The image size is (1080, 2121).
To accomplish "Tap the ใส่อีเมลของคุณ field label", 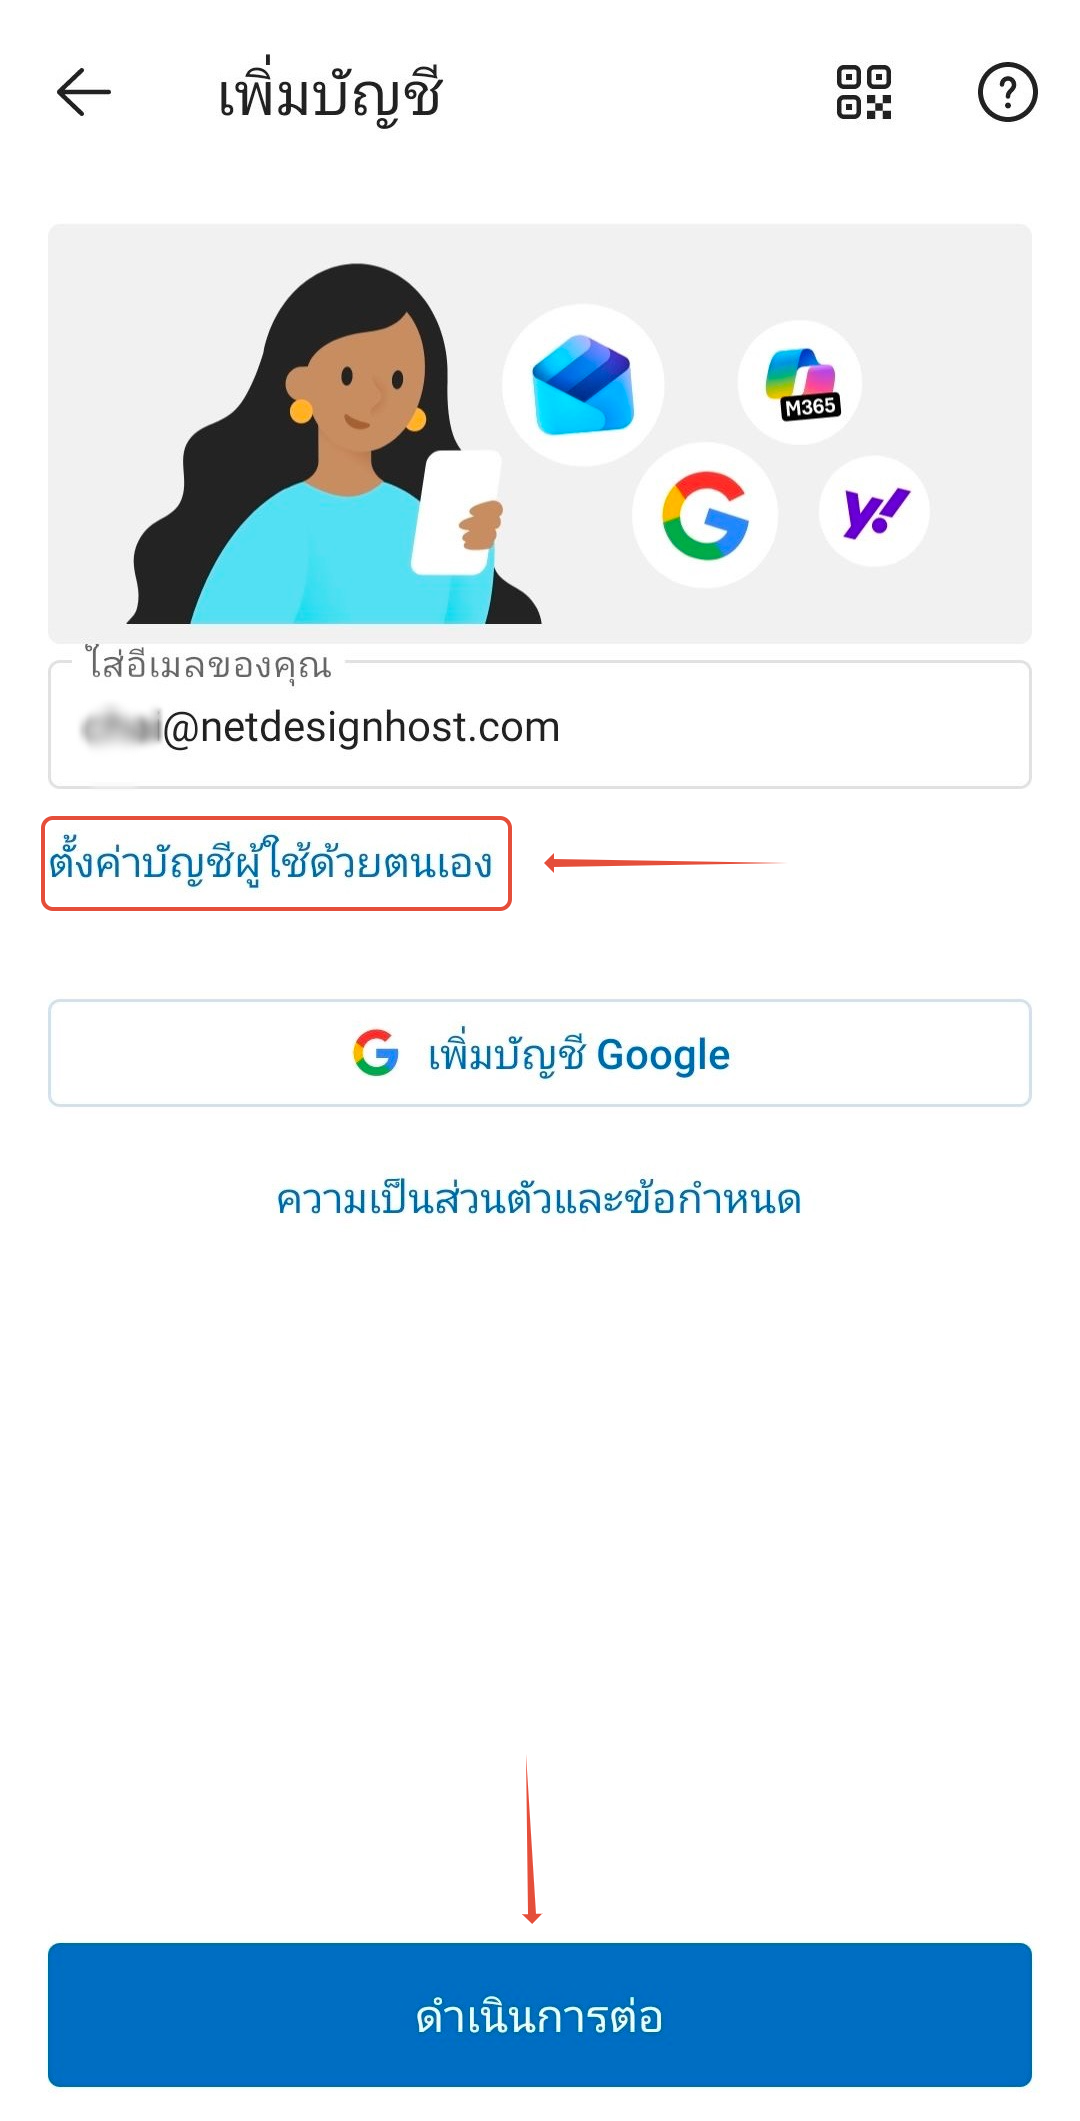I will [208, 665].
